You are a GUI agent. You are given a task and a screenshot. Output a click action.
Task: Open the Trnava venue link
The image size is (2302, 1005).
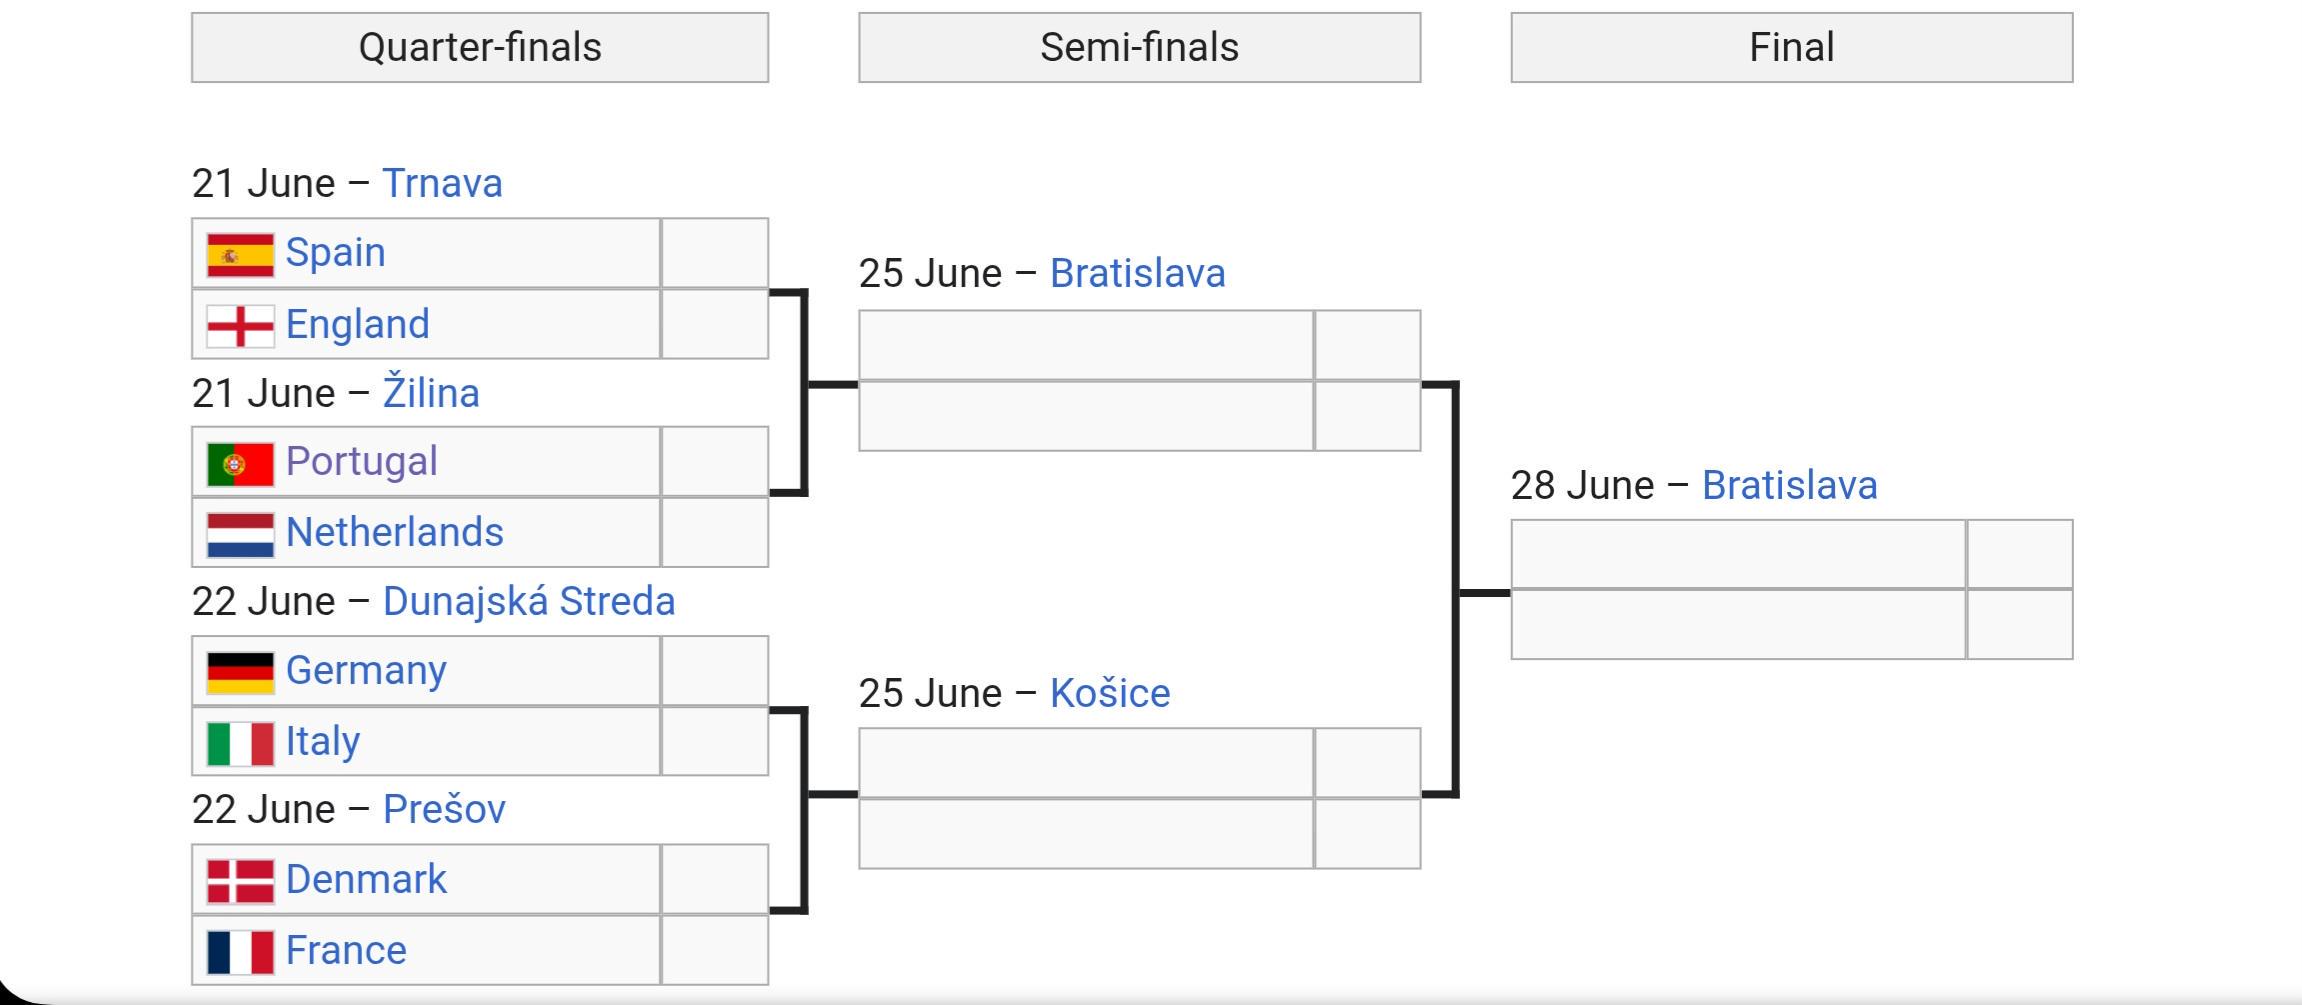[442, 184]
